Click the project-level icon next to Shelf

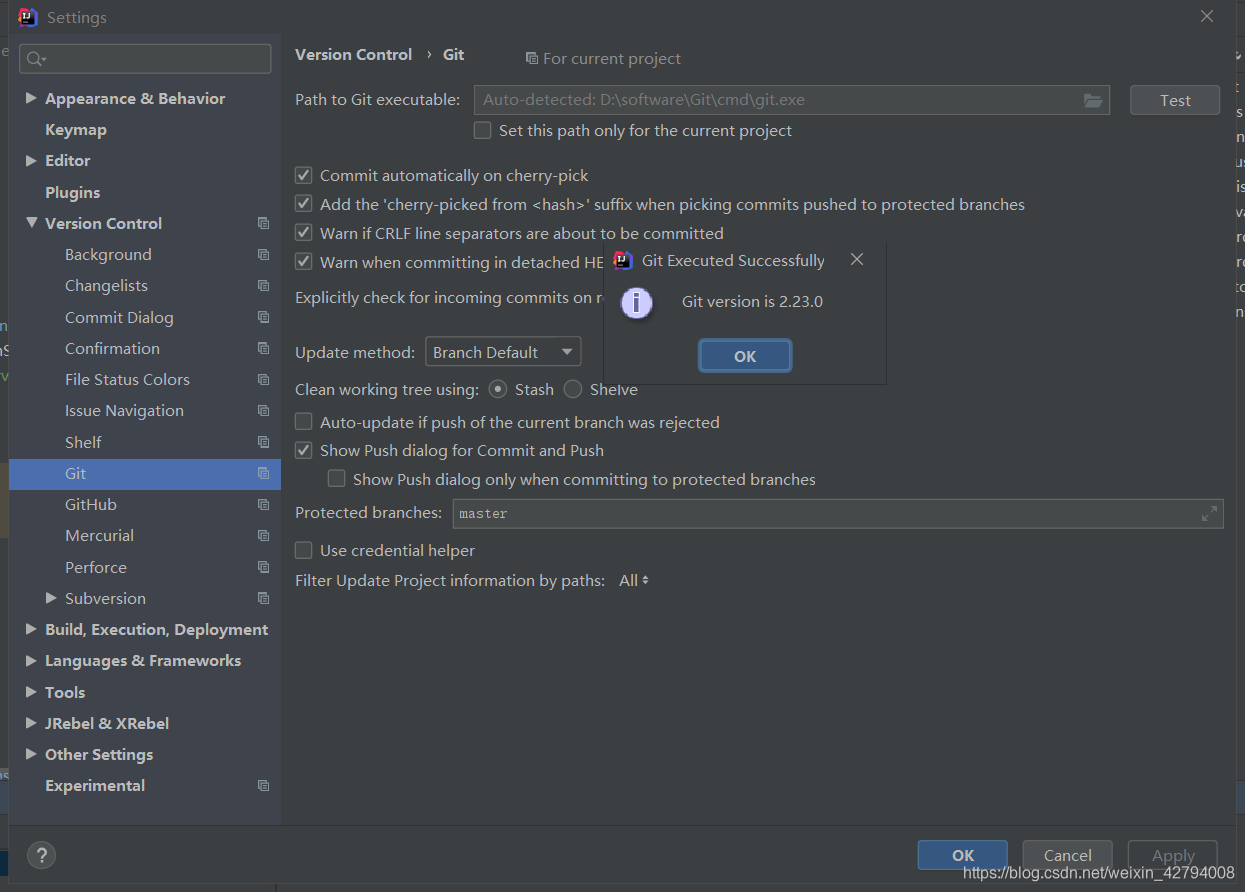263,442
